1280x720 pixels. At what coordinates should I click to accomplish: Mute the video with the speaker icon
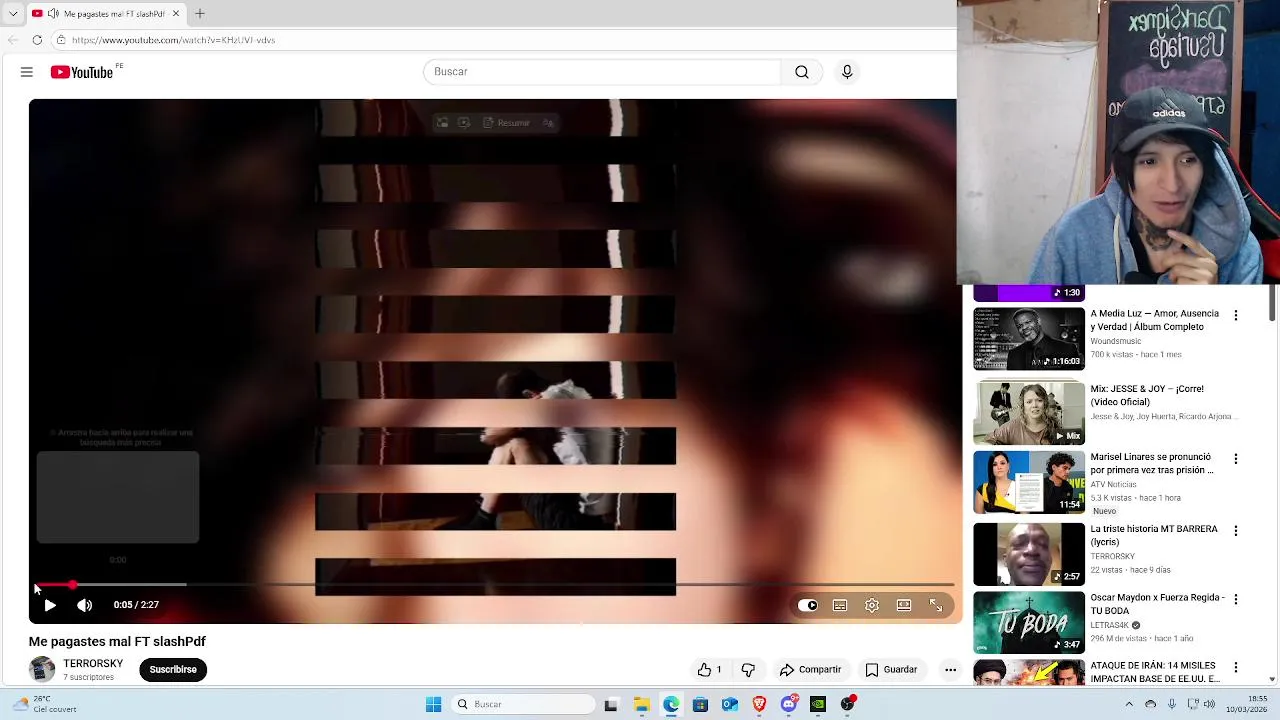85,605
